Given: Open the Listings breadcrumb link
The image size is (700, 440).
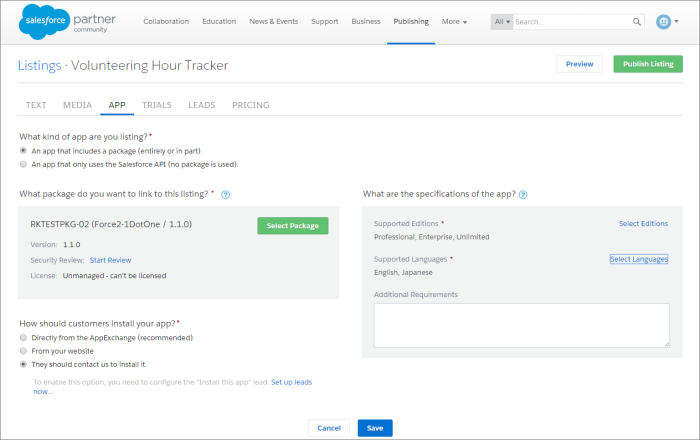Looking at the screenshot, I should tap(39, 66).
